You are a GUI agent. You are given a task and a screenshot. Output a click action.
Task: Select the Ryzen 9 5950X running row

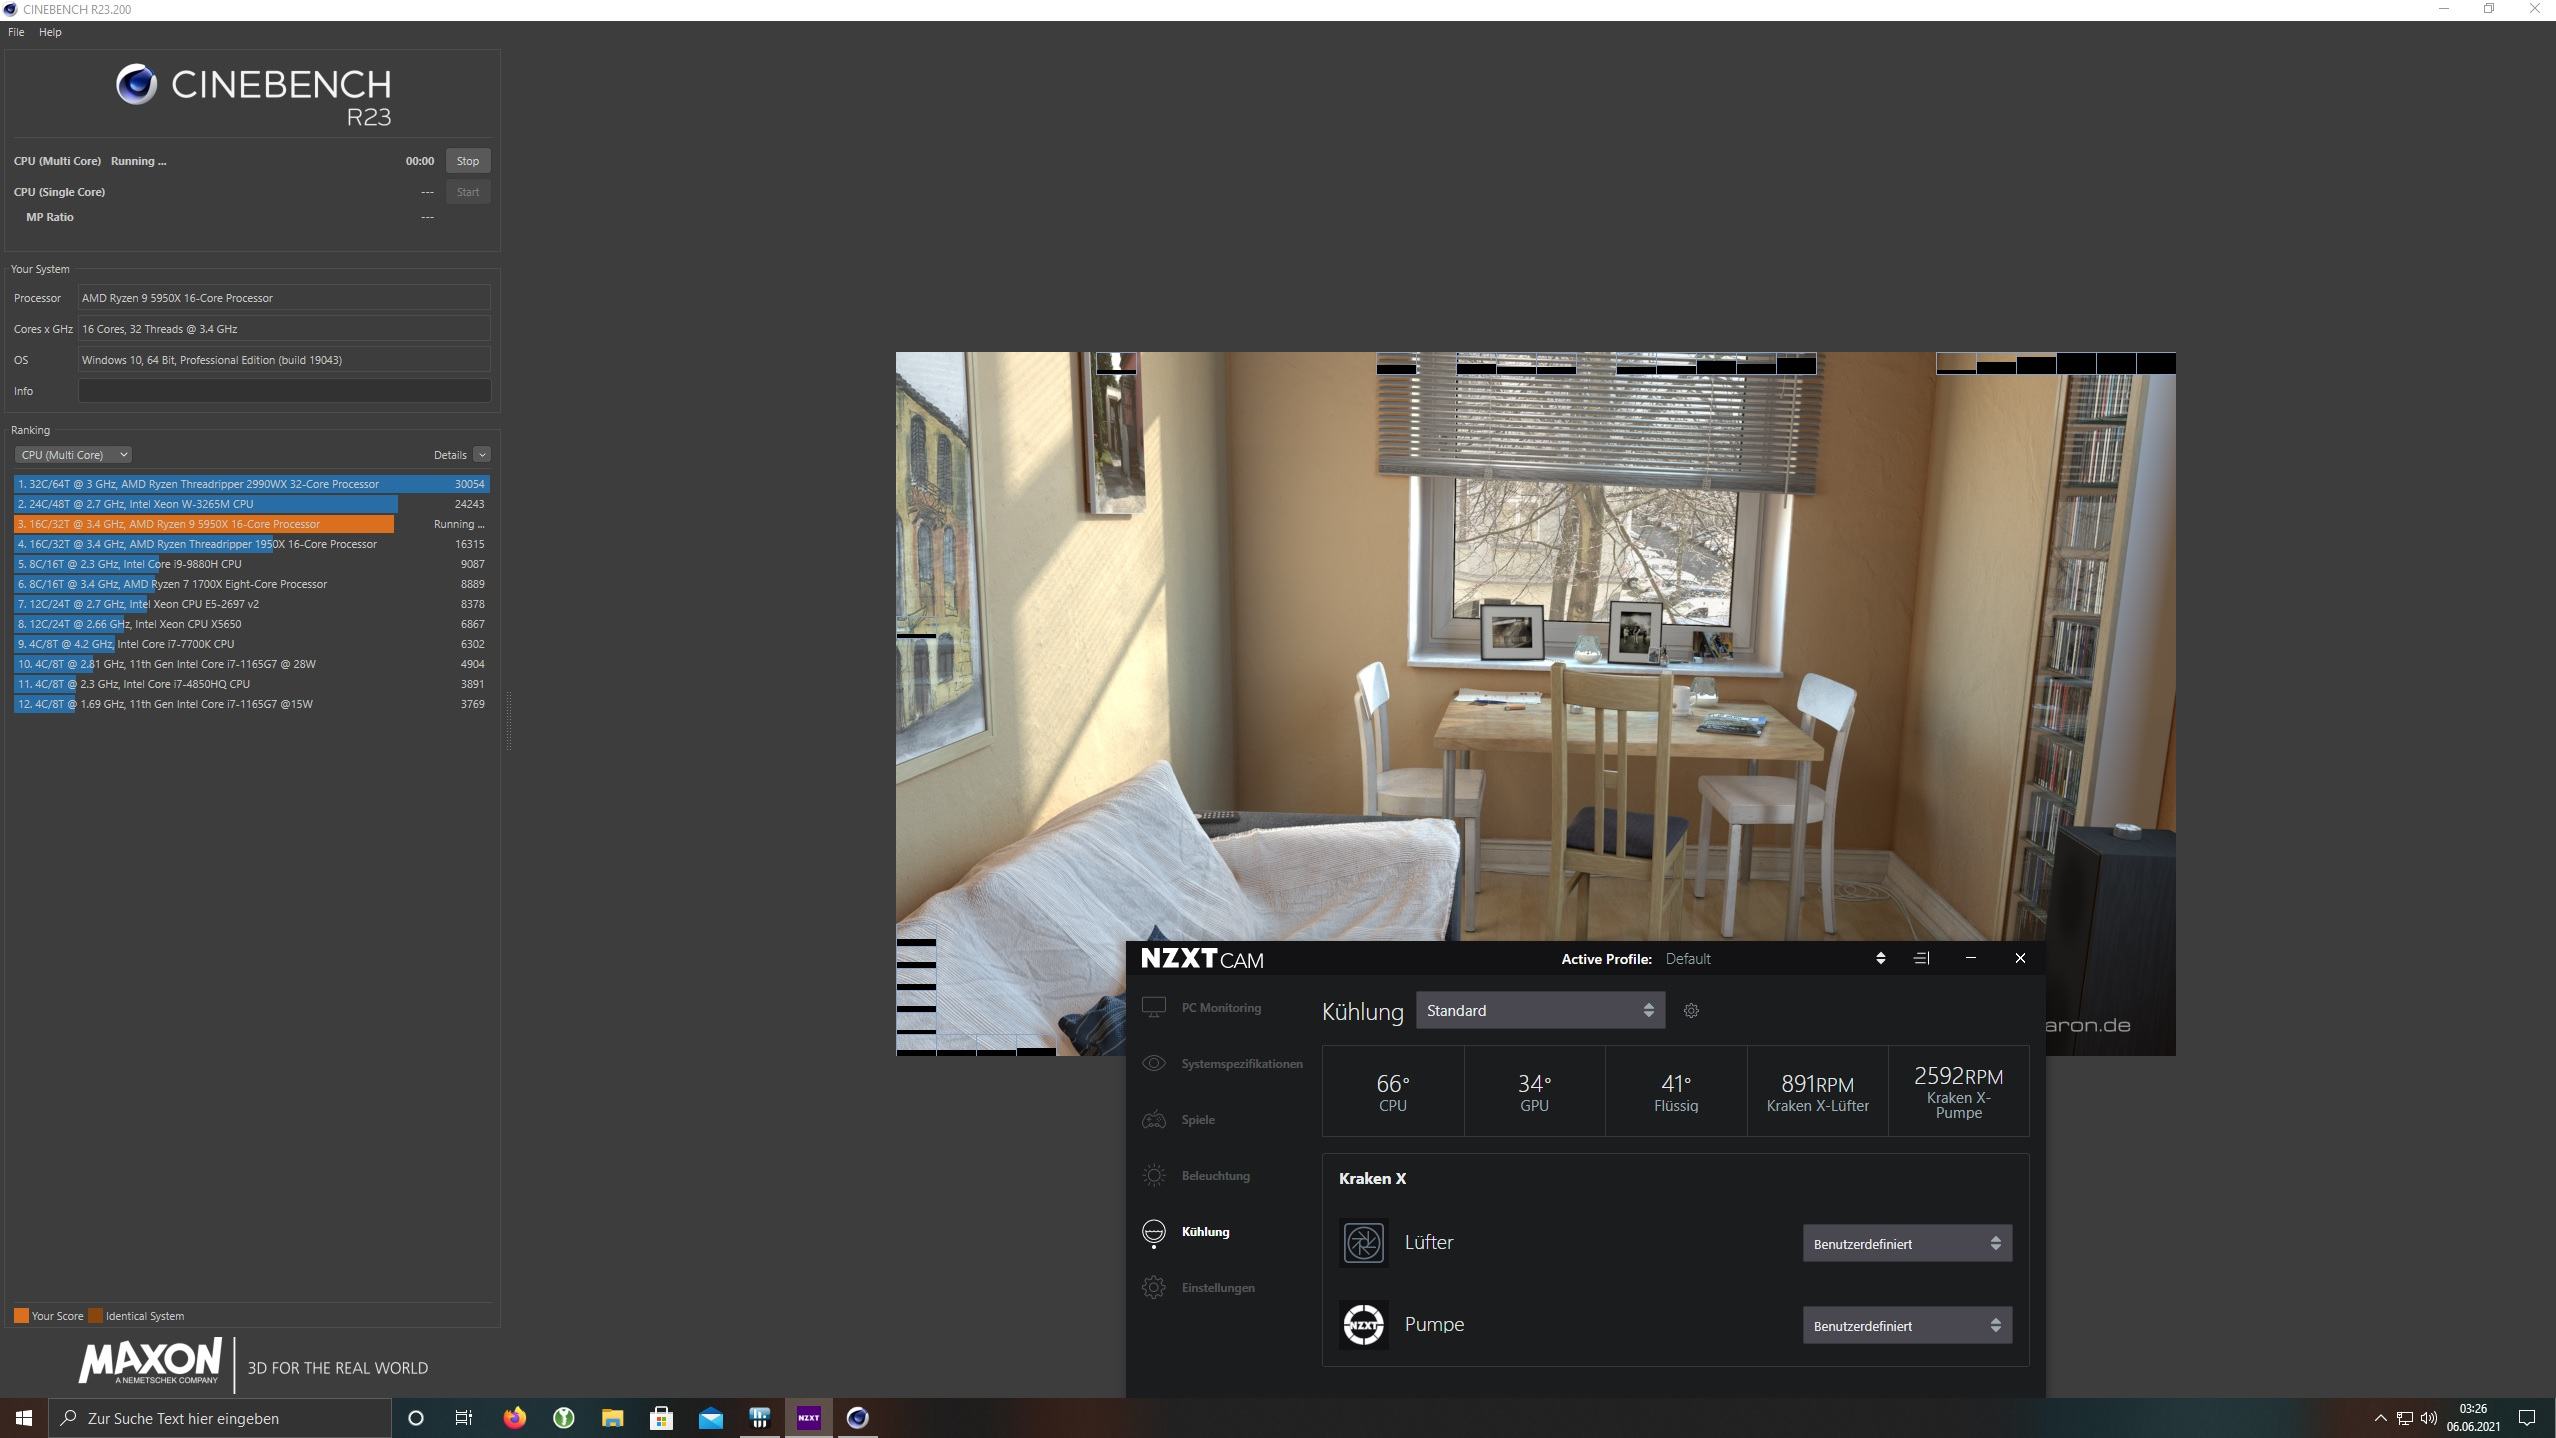[252, 524]
